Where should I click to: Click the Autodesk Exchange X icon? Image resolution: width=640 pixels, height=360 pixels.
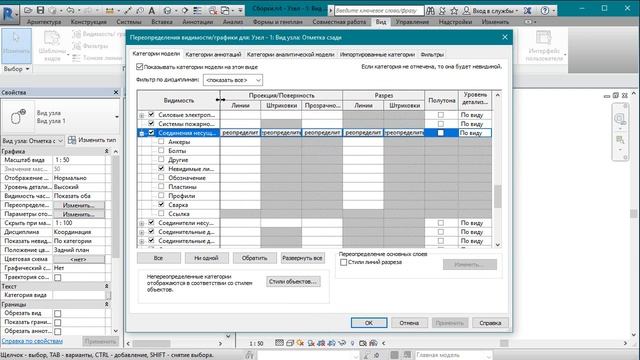(x=527, y=11)
